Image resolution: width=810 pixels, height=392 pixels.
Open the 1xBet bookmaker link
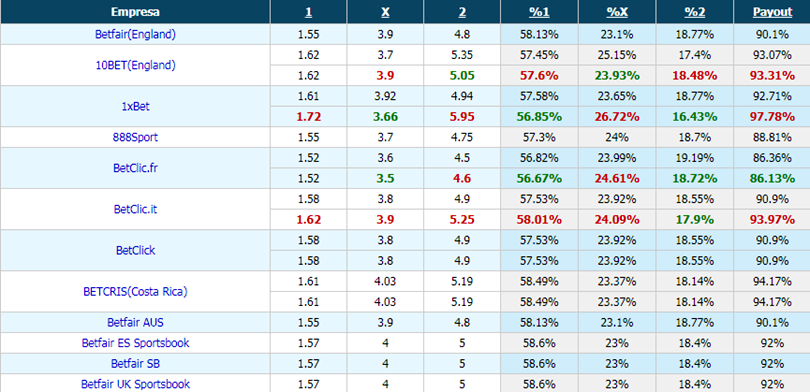(135, 106)
